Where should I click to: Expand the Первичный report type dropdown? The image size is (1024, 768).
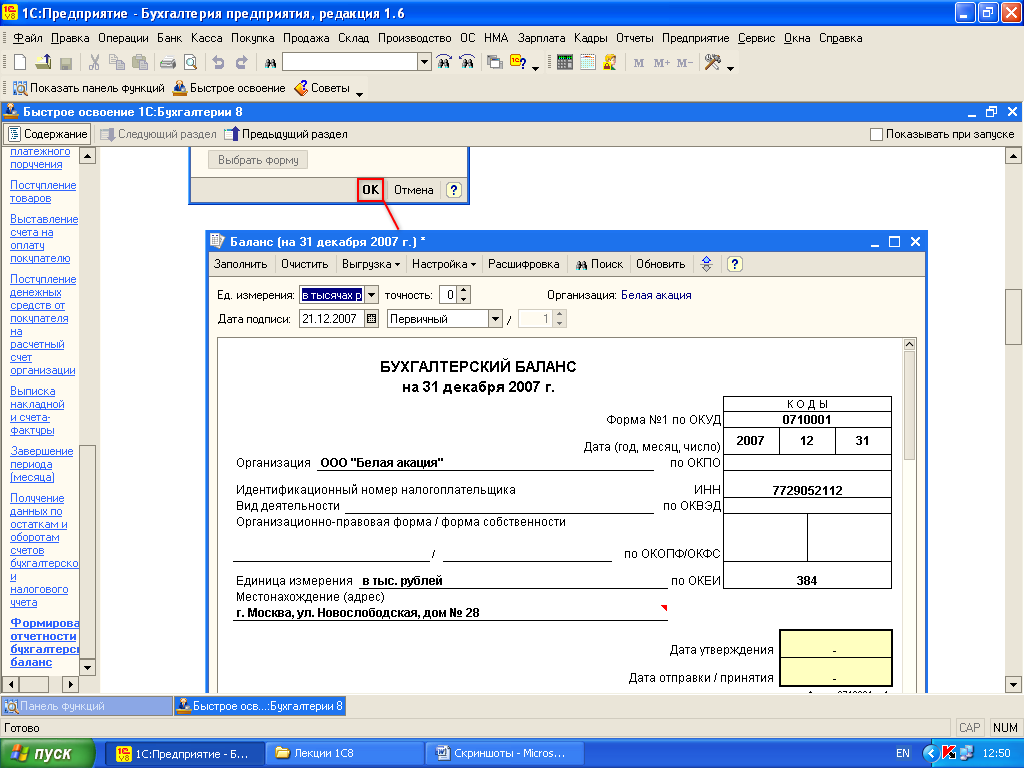[x=495, y=319]
